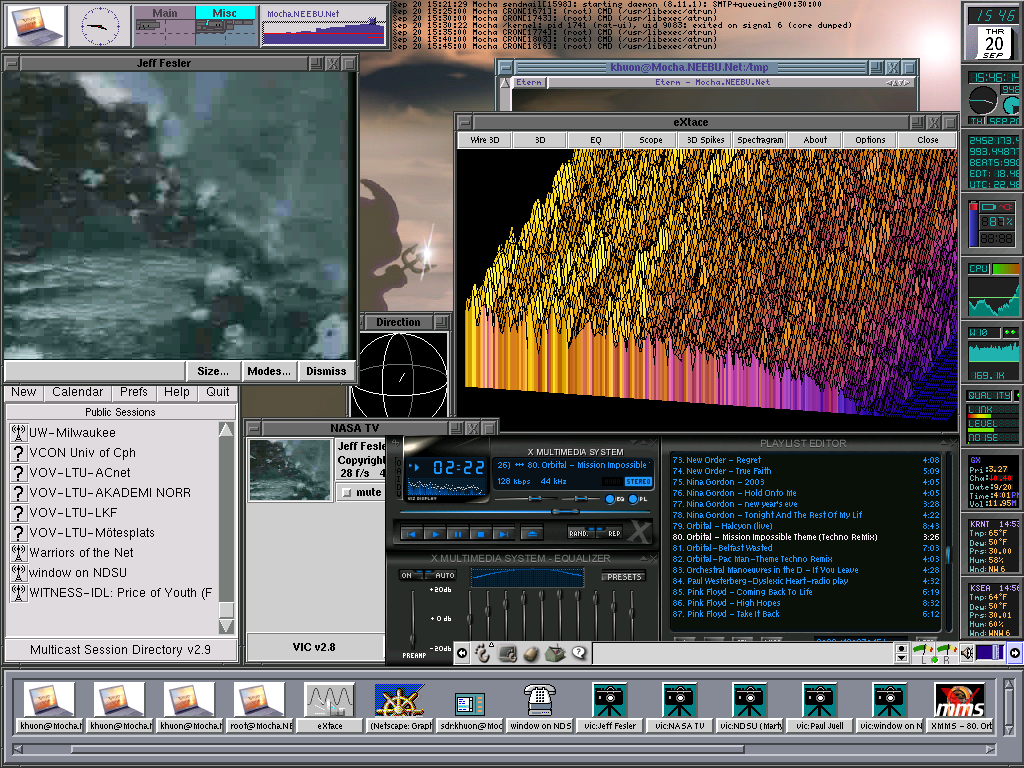Toggle the equalizer AUTO switch
The width and height of the screenshot is (1024, 768).
coord(443,575)
